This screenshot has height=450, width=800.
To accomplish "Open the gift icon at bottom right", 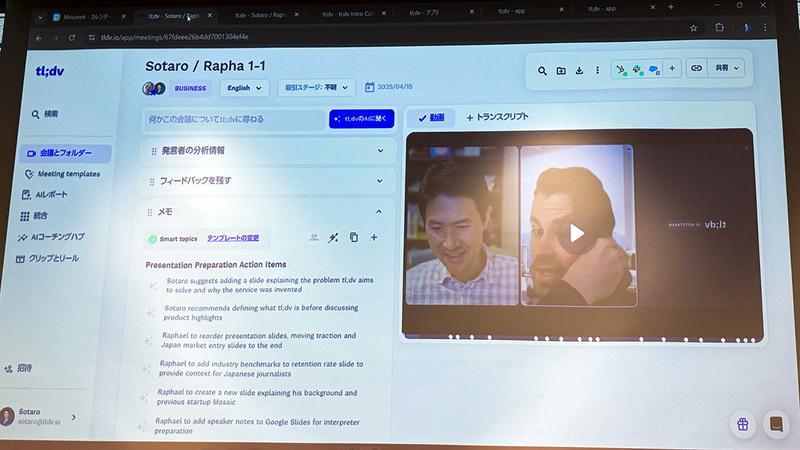I will [x=743, y=424].
